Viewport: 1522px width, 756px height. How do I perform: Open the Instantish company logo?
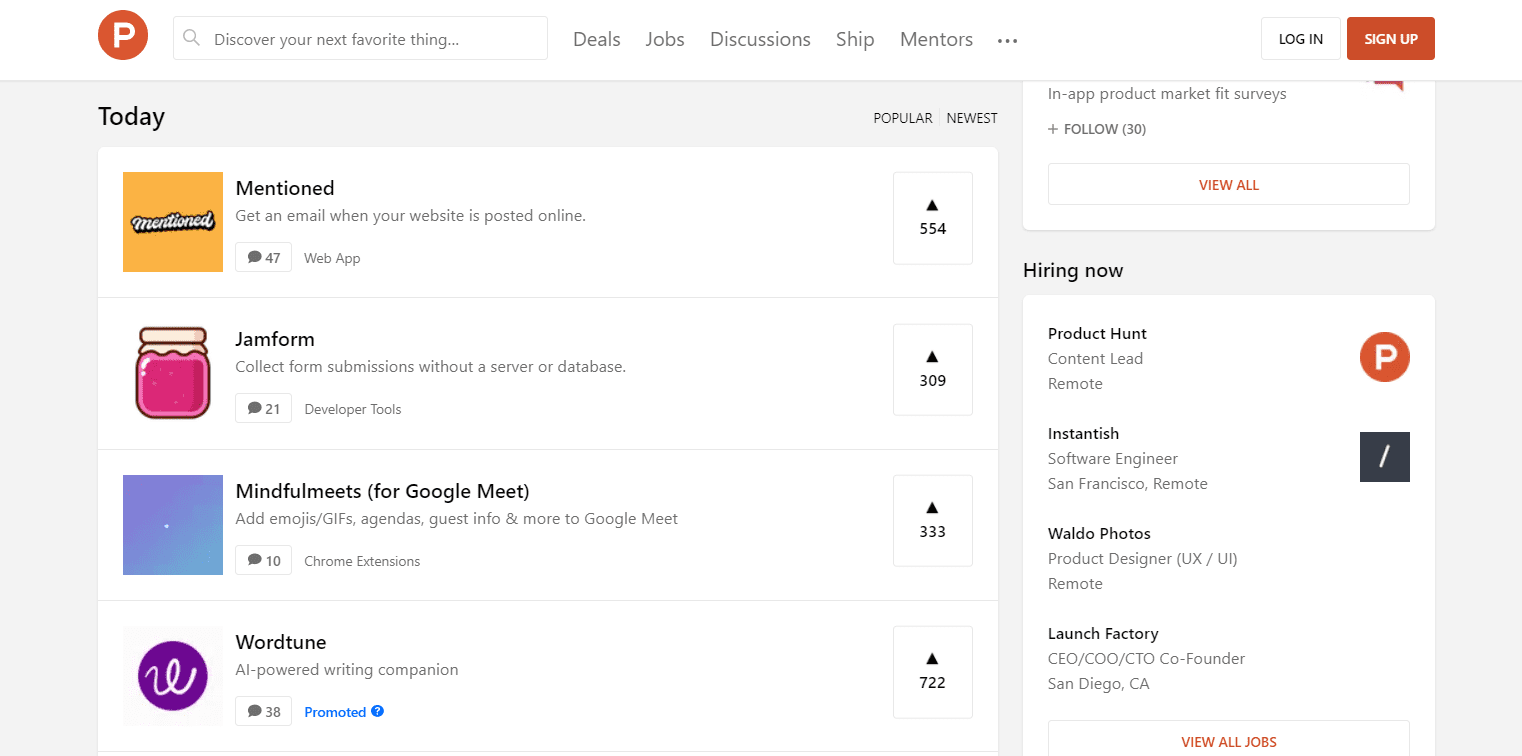click(1385, 457)
